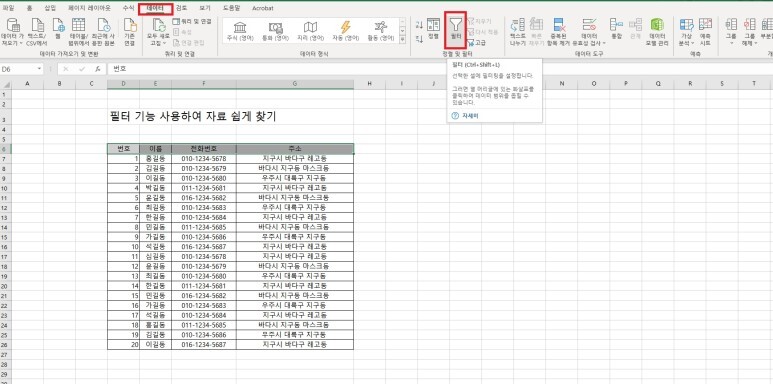
Task: Switch to the Acrobat tab
Action: click(x=263, y=8)
